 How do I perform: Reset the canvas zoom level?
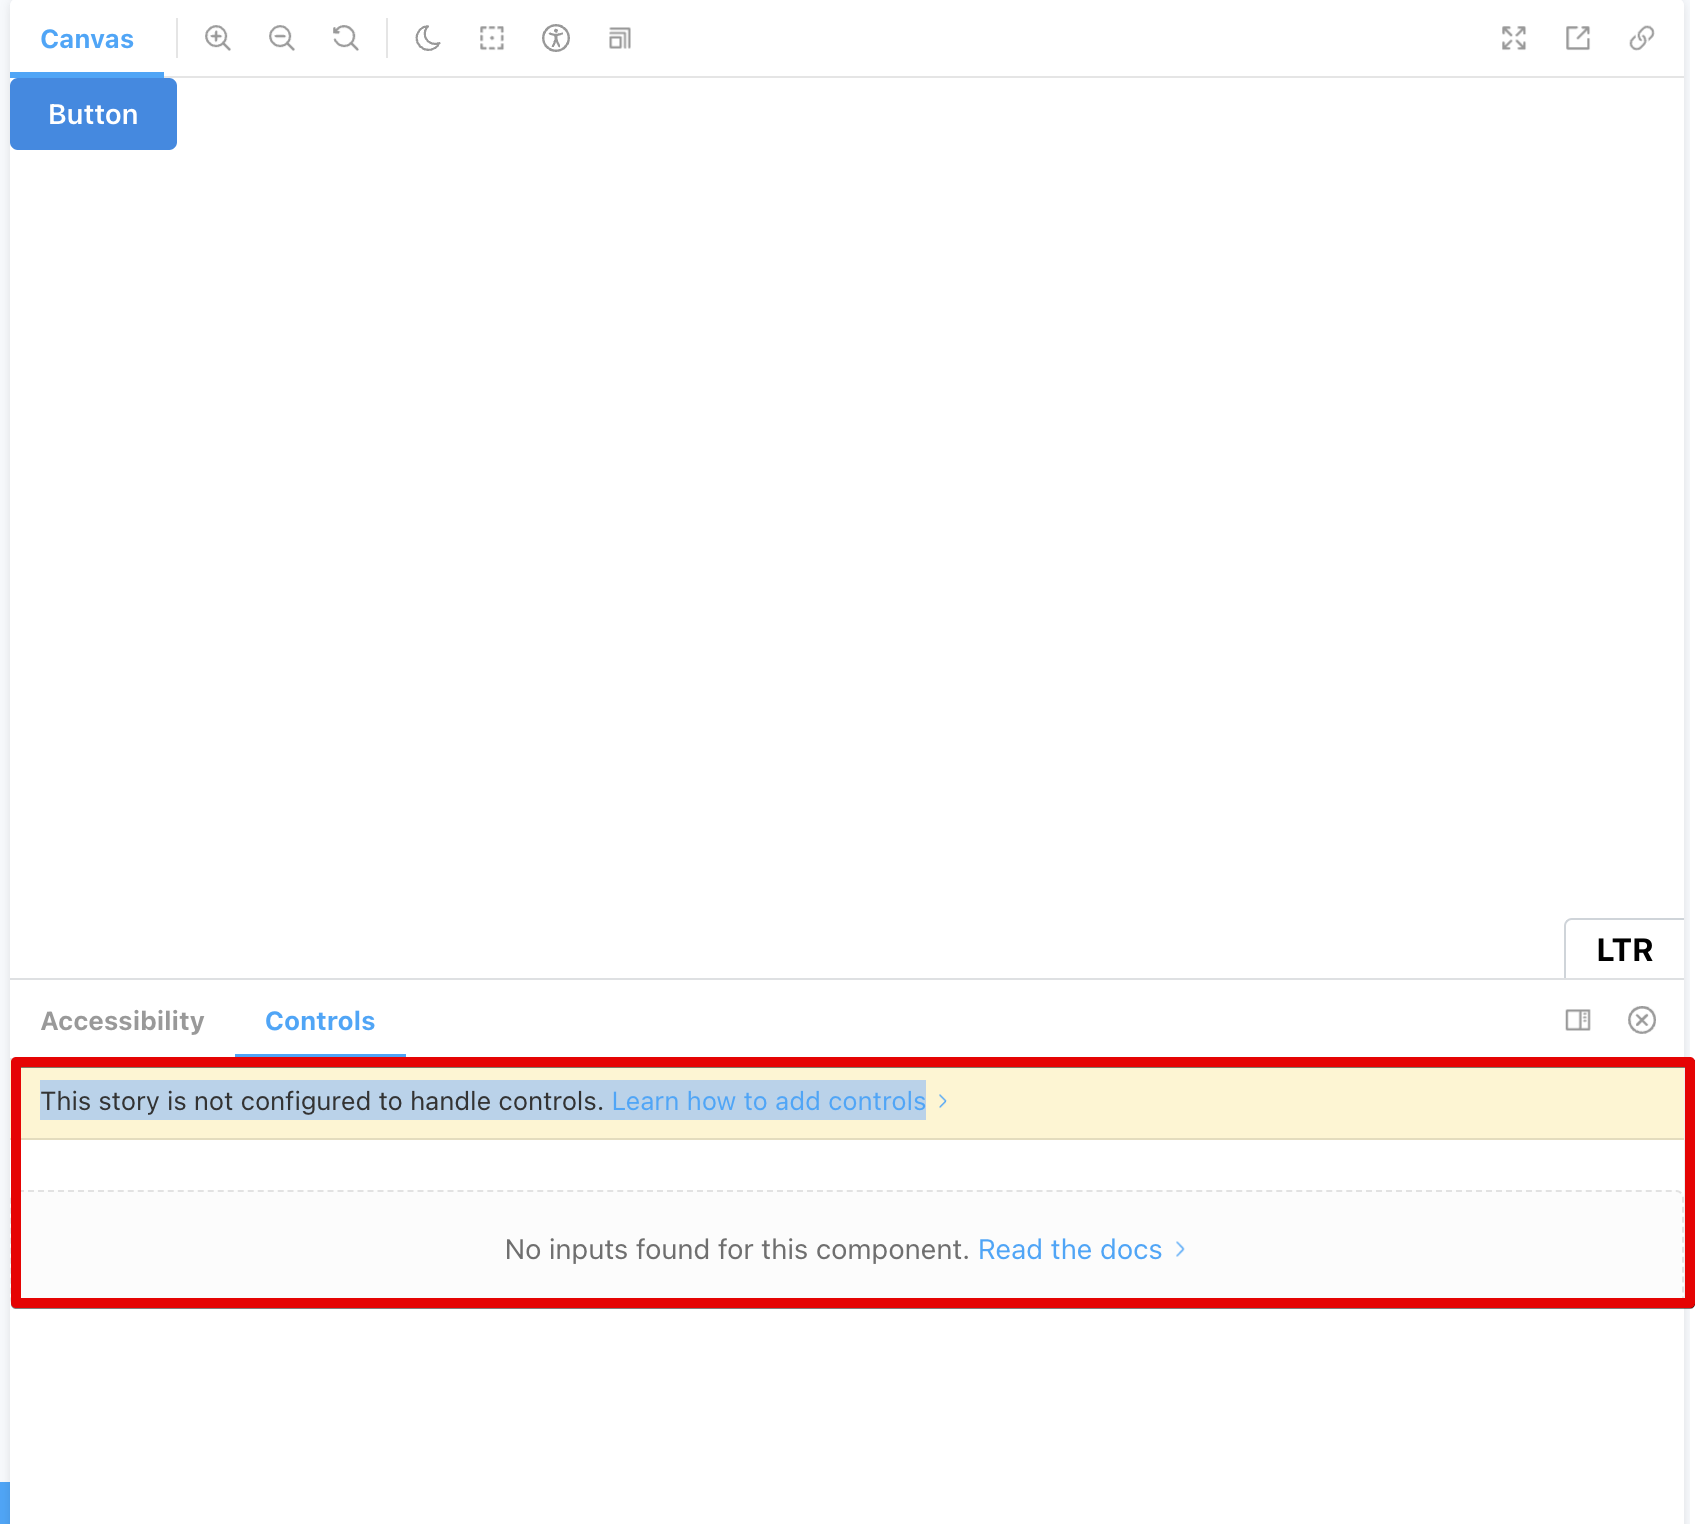[344, 38]
